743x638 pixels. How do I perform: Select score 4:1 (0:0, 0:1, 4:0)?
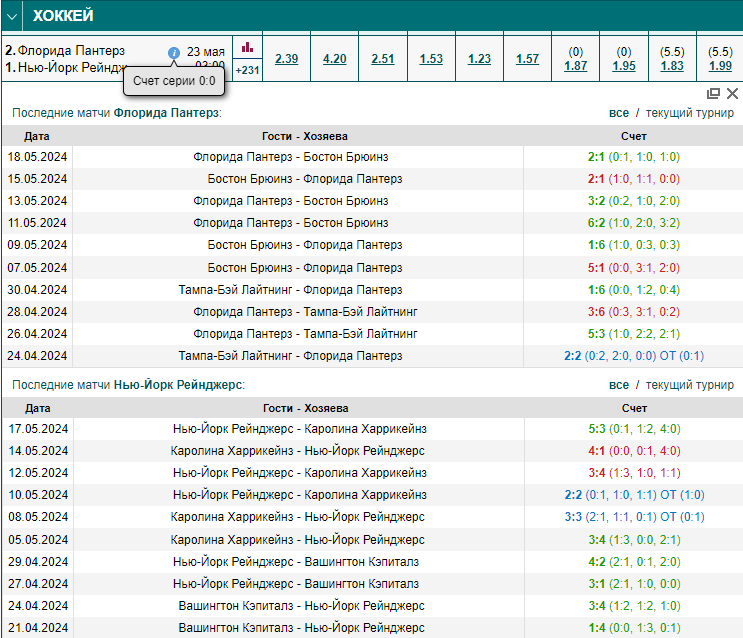(634, 451)
